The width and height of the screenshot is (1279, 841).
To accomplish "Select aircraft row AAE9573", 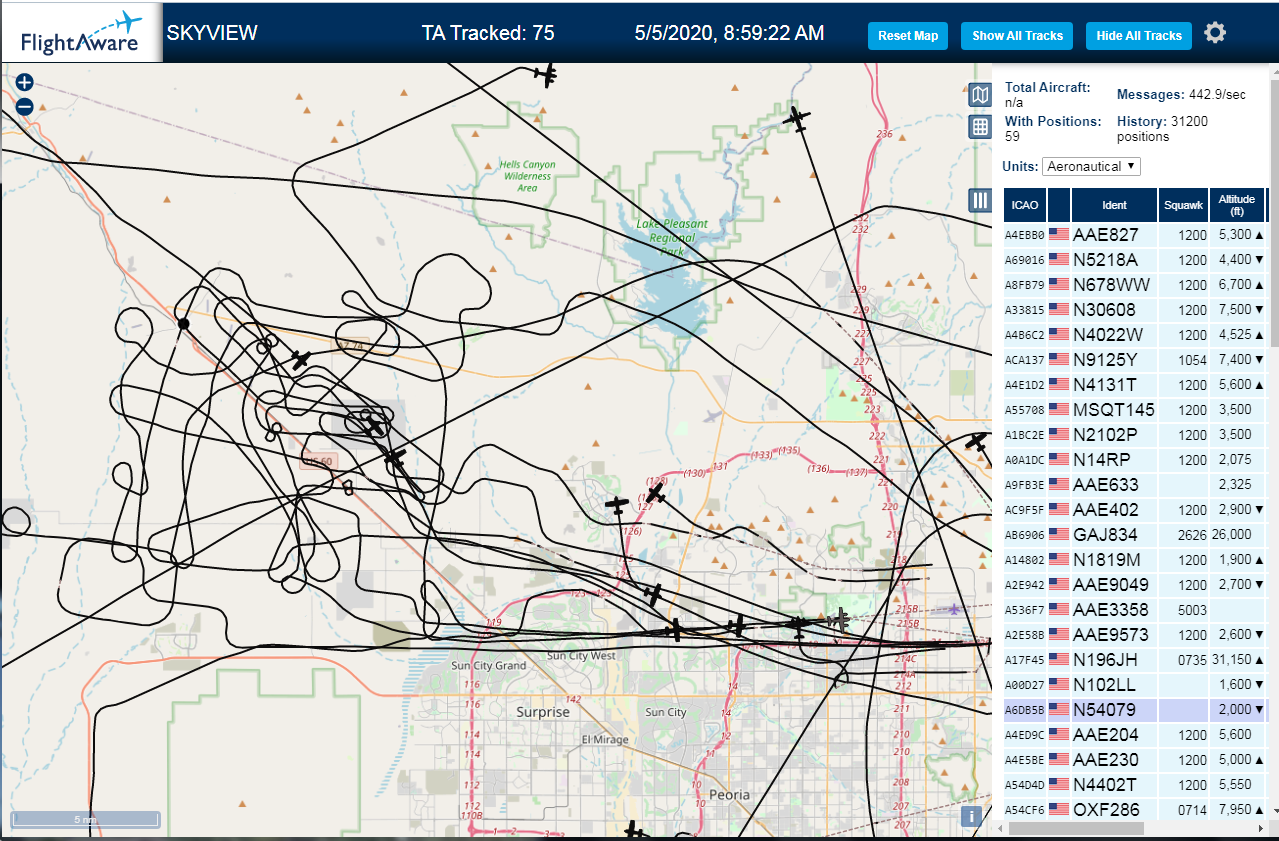I will 1135,635.
